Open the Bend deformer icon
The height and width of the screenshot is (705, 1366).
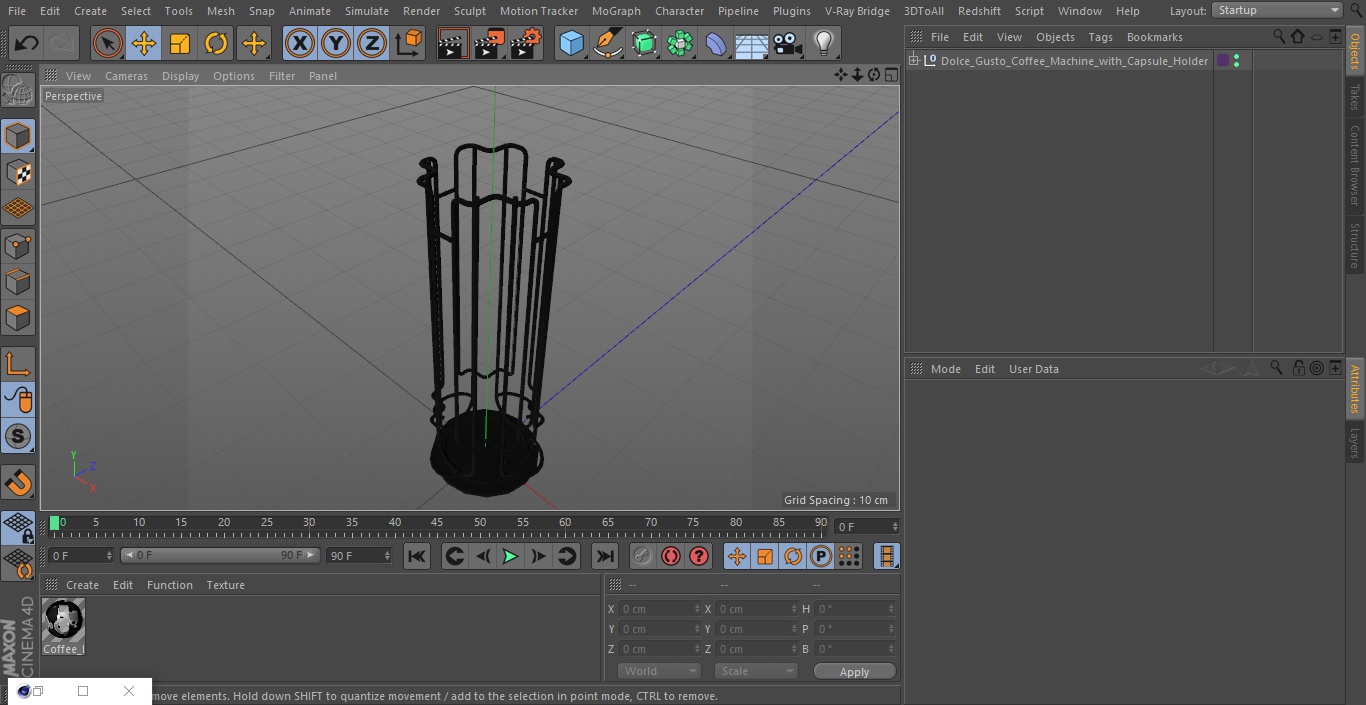716,43
